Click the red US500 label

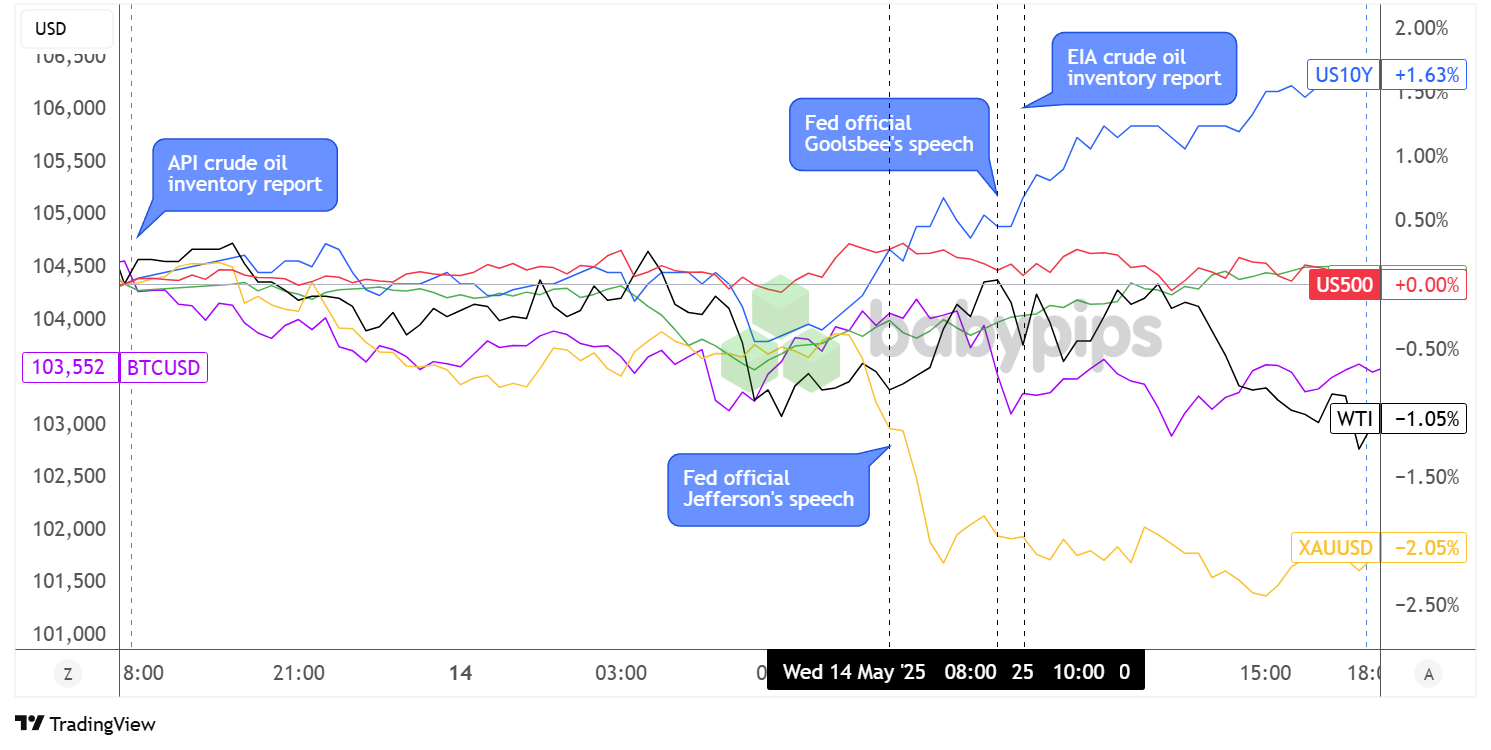tap(1344, 284)
